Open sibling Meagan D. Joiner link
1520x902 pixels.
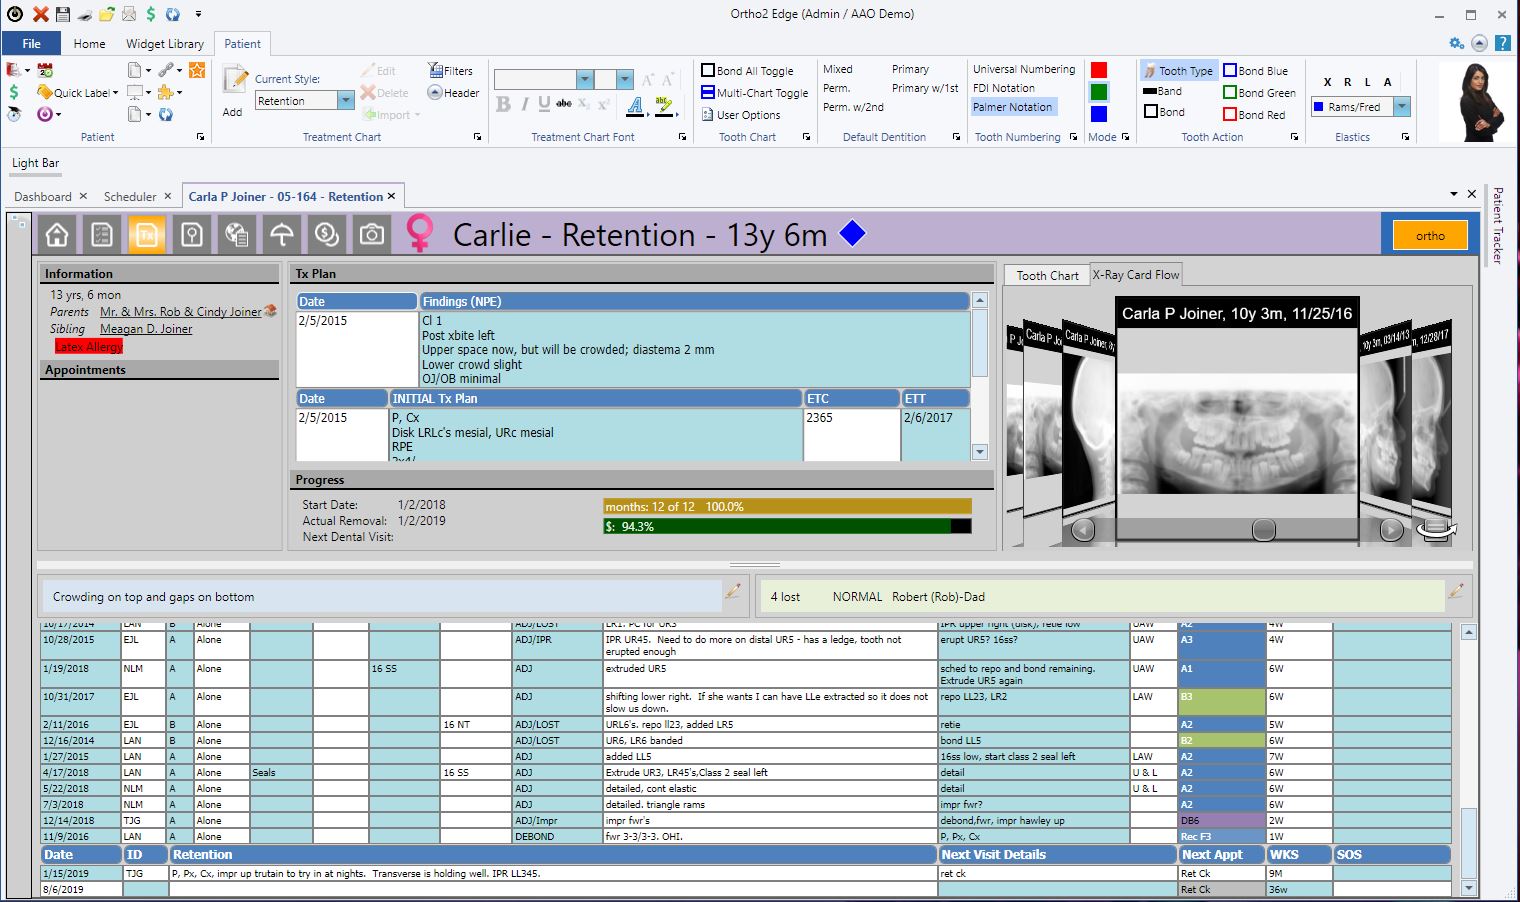pos(146,329)
